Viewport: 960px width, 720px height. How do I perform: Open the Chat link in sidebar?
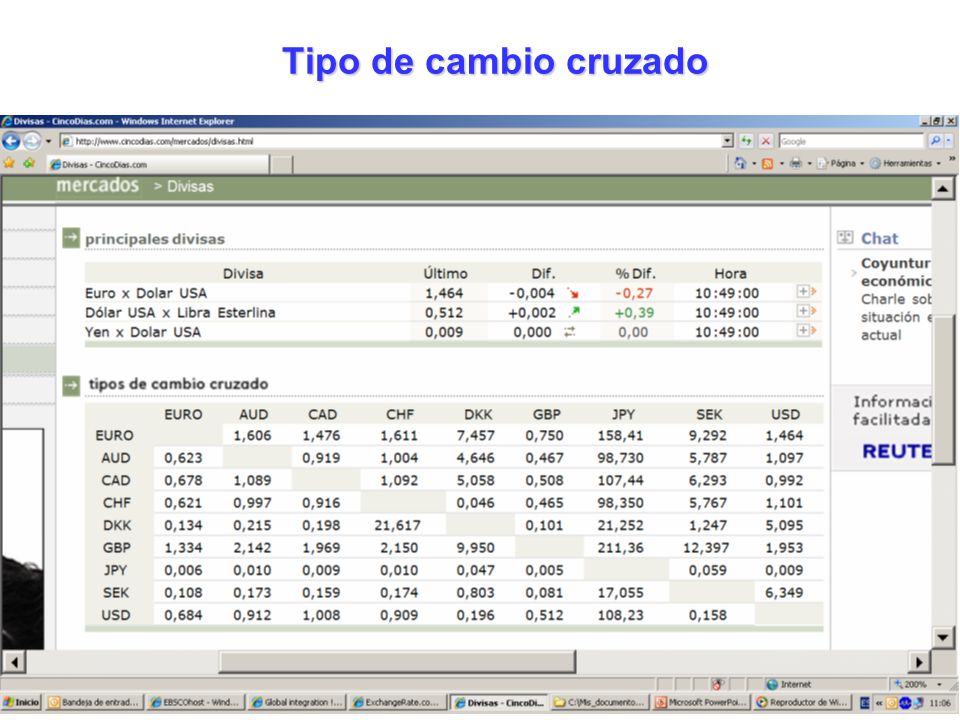coord(879,238)
